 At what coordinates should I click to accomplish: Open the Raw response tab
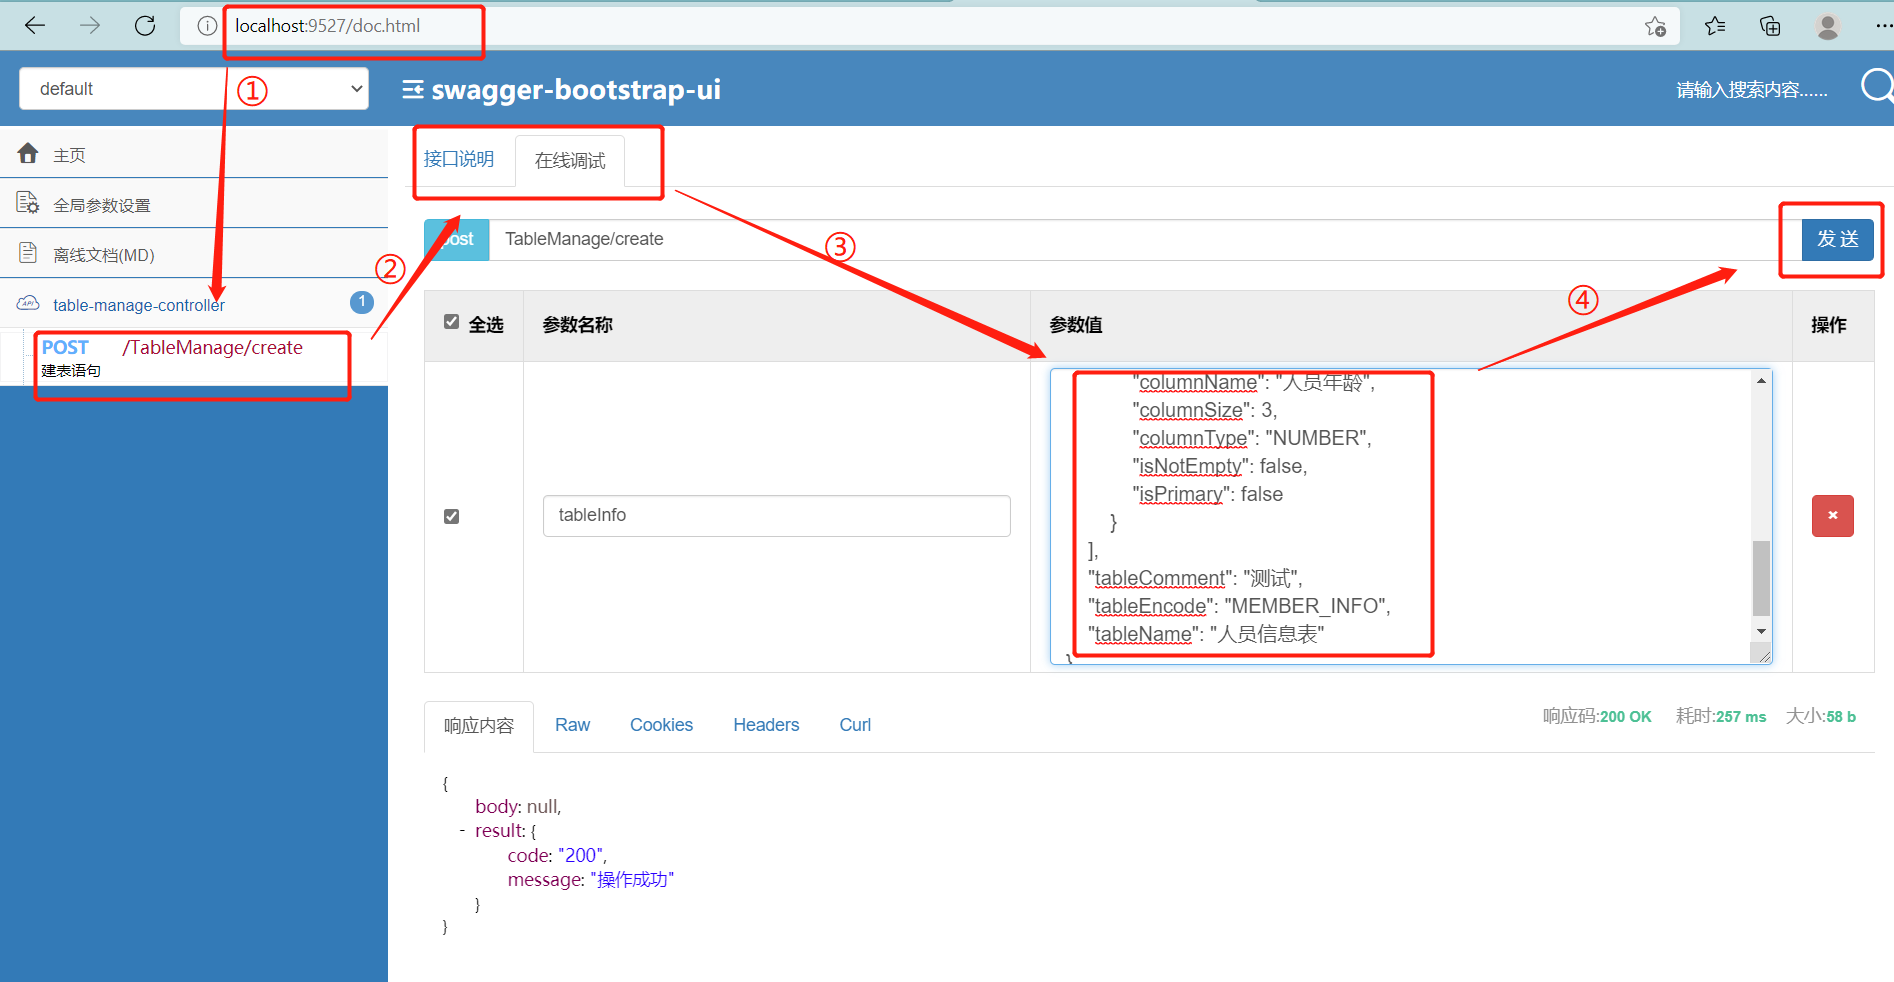572,724
